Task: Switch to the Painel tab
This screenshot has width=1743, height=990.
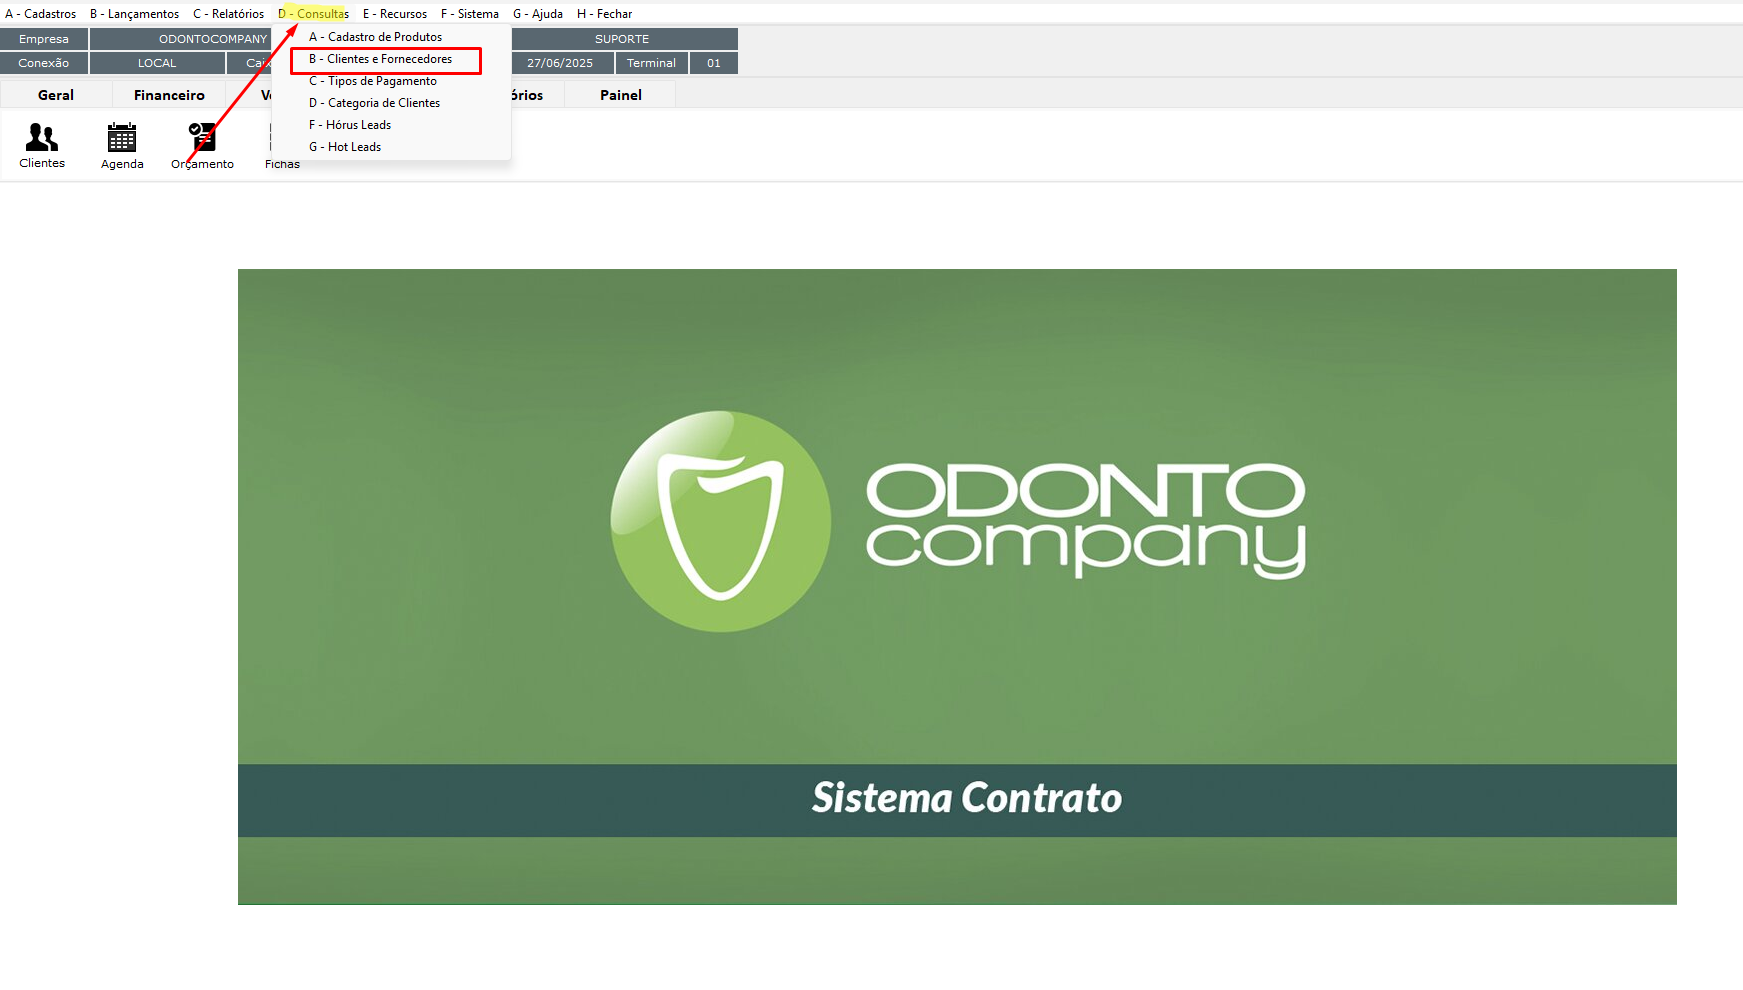Action: point(621,95)
